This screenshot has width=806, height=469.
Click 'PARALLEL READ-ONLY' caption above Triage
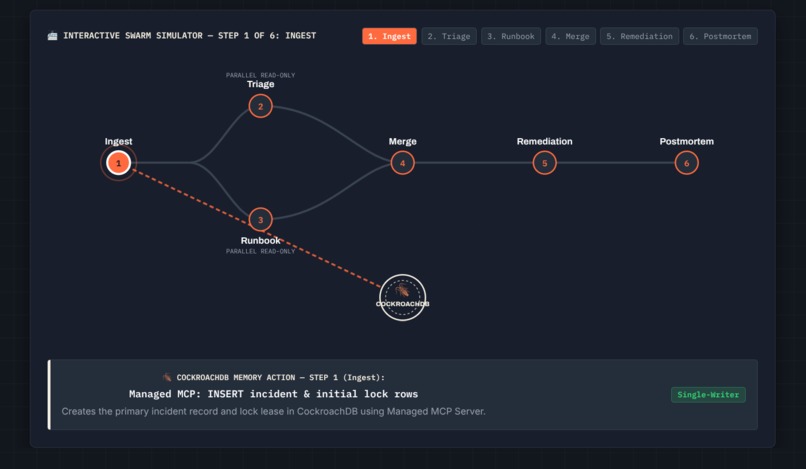[261, 75]
